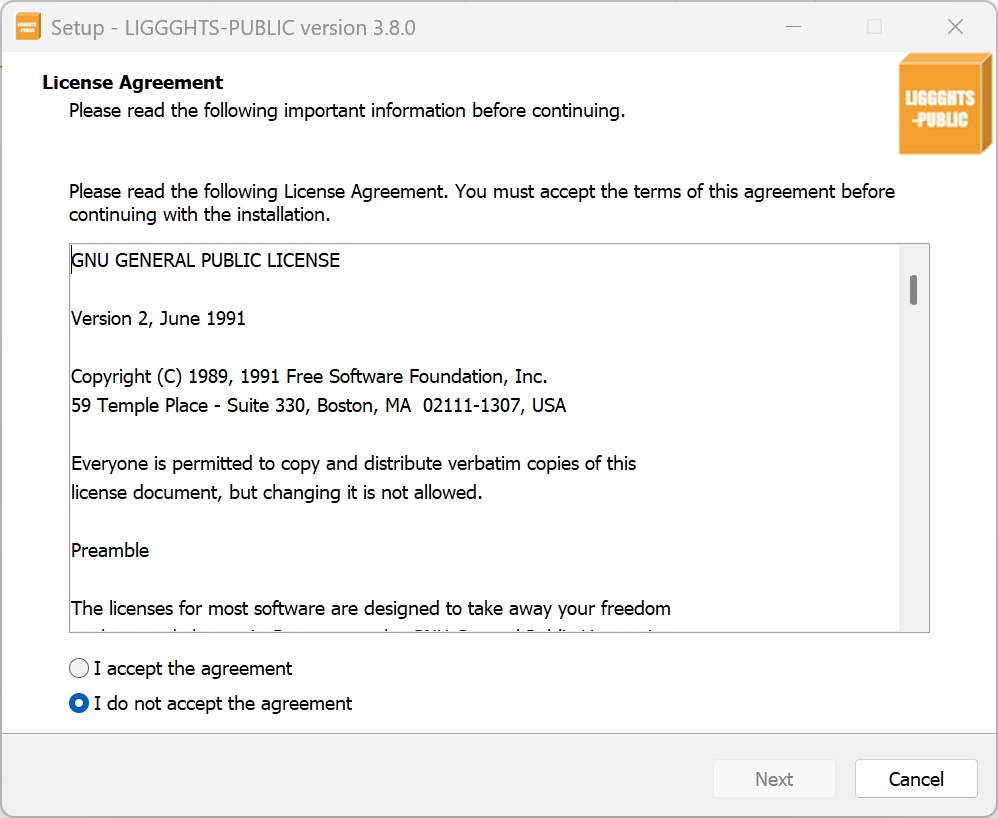The image size is (998, 818).
Task: Click the license text scrollbar thumb
Action: 913,290
